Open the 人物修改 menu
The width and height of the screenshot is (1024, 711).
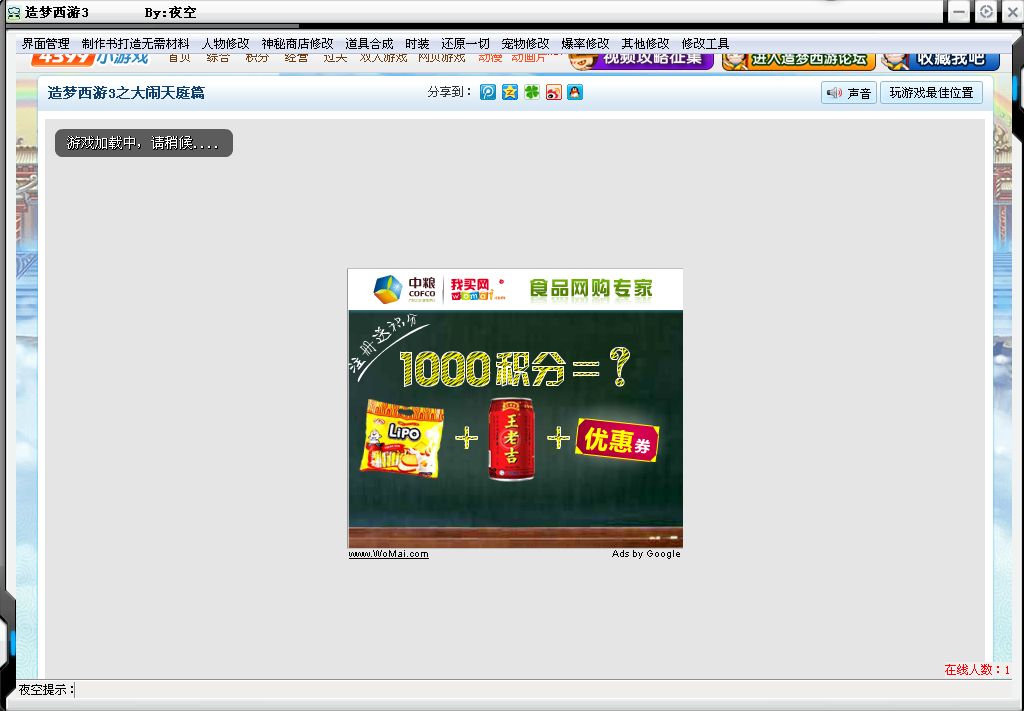coord(225,44)
